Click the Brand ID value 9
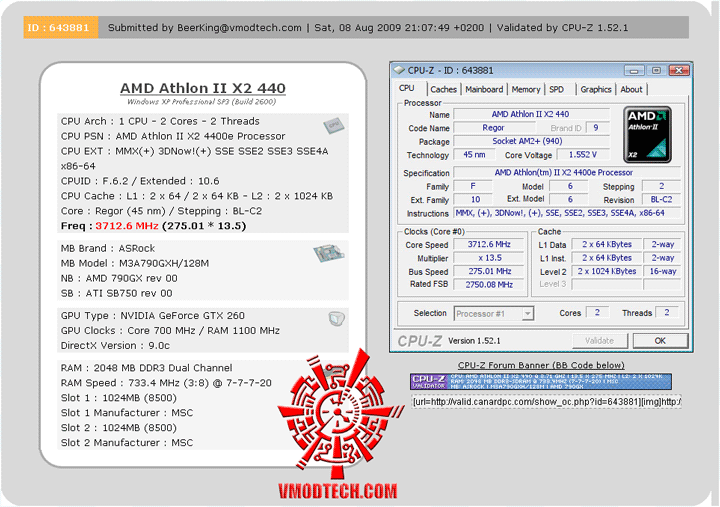Viewport: 720px width, 507px height. click(x=596, y=128)
